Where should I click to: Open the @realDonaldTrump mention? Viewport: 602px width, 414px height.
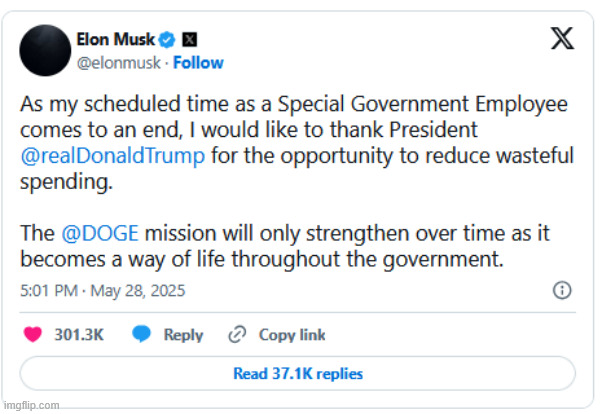[112, 156]
